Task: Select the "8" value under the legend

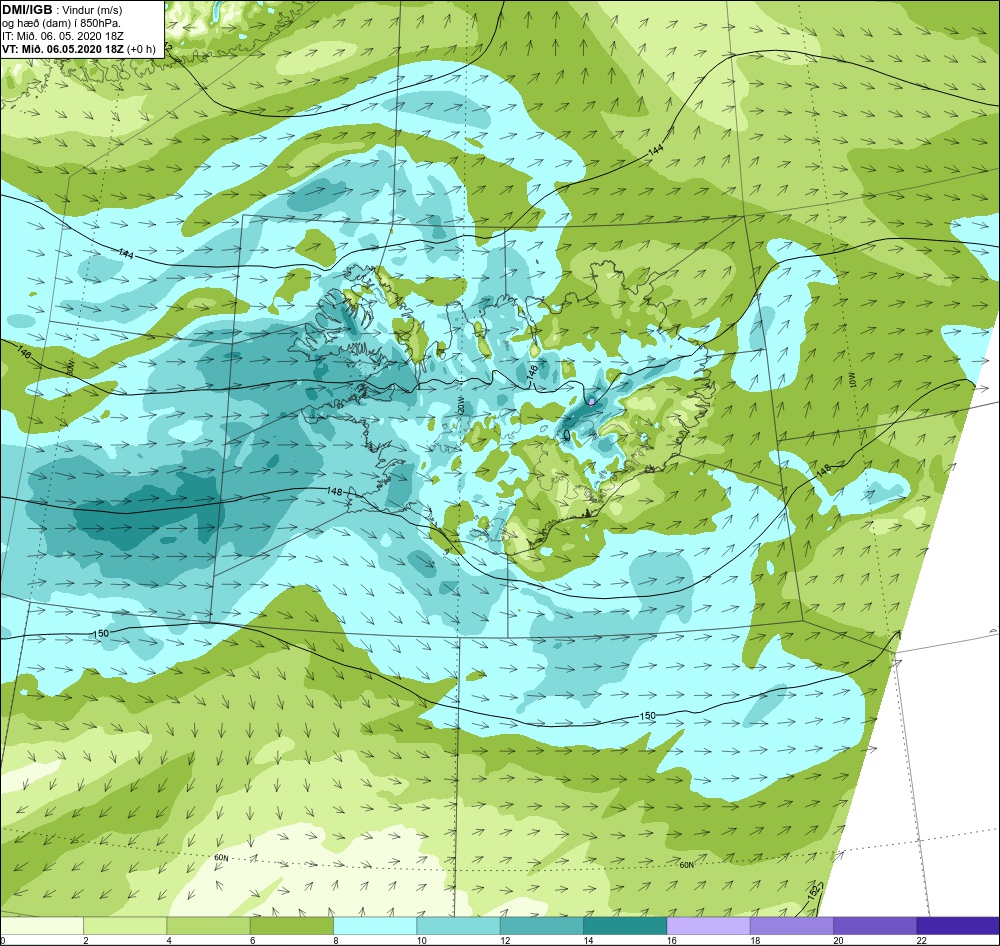Action: tap(336, 940)
